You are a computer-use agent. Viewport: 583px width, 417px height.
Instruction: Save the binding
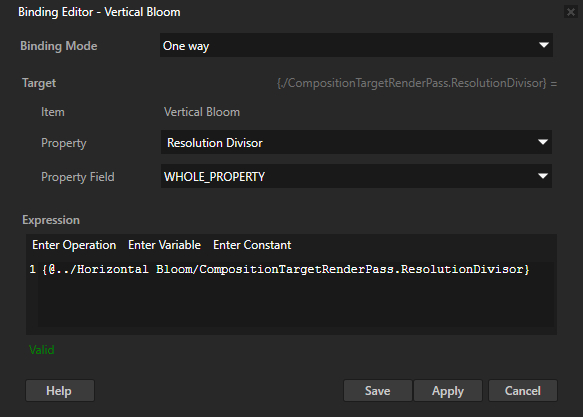coord(378,391)
